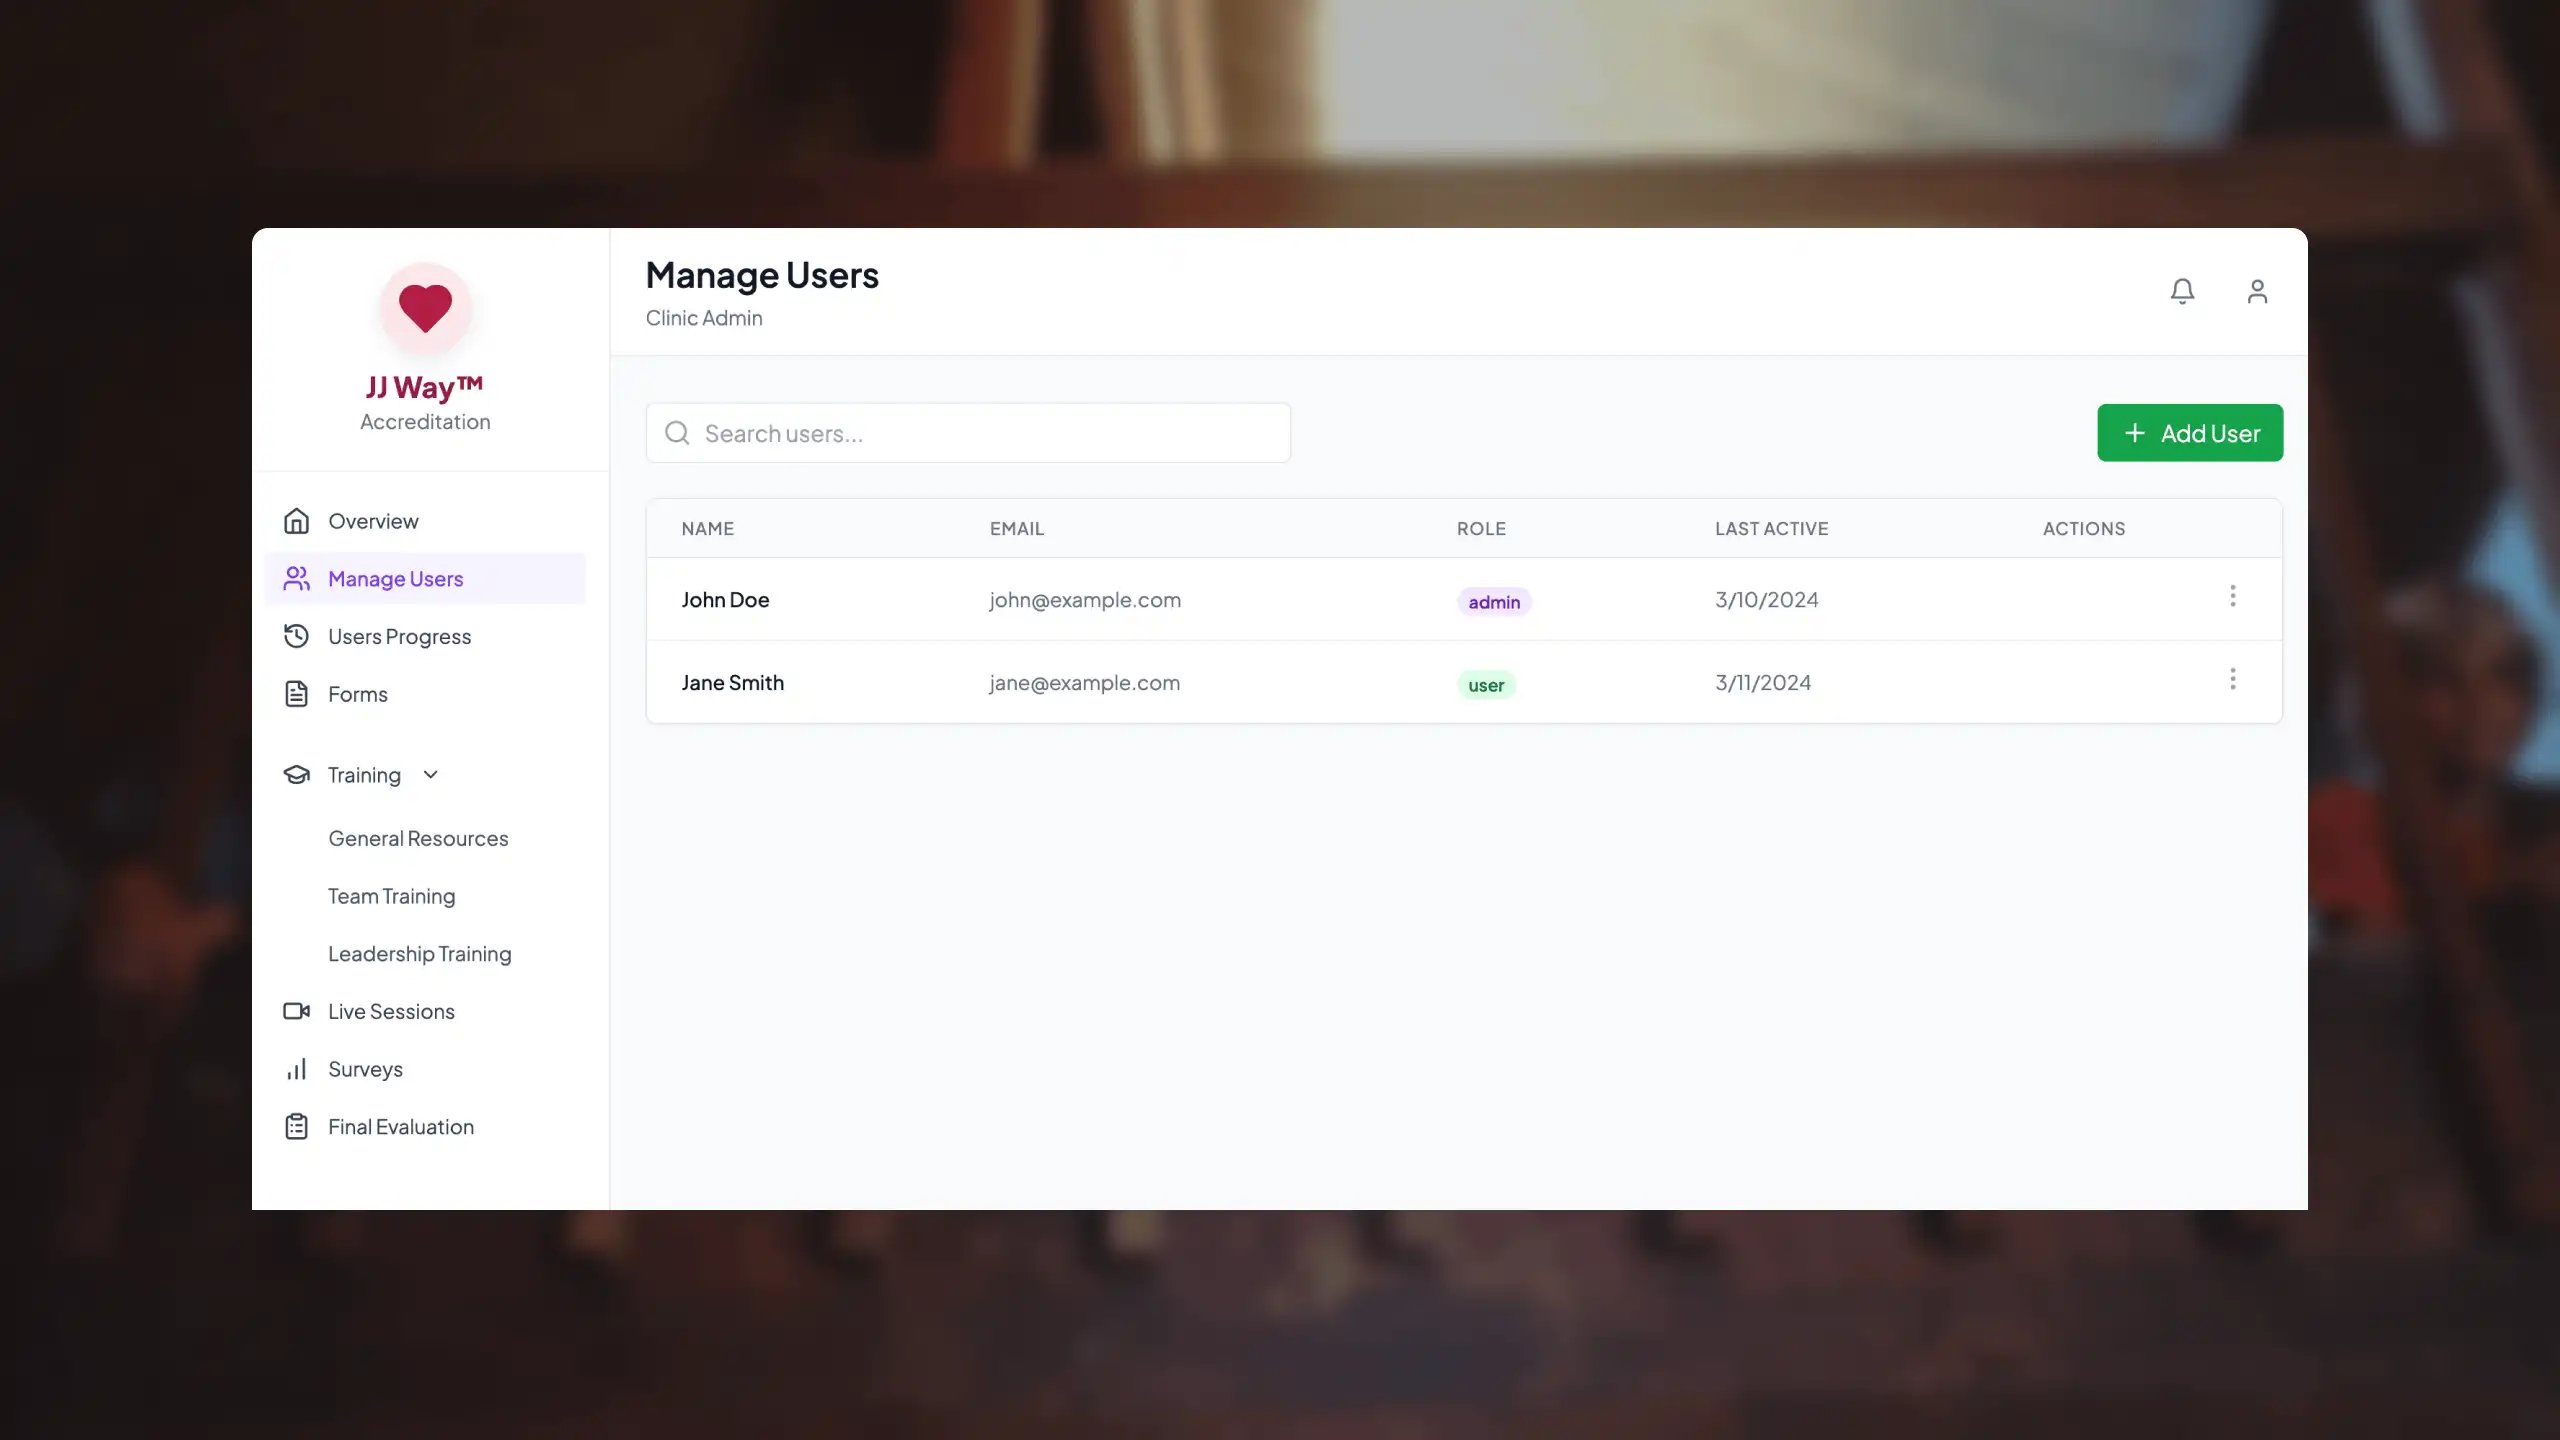
Task: Go to Overview page
Action: (x=425, y=521)
